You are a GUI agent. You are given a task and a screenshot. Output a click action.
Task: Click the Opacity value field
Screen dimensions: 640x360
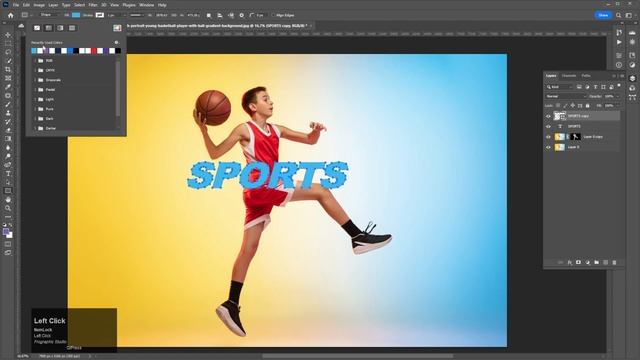pos(609,96)
